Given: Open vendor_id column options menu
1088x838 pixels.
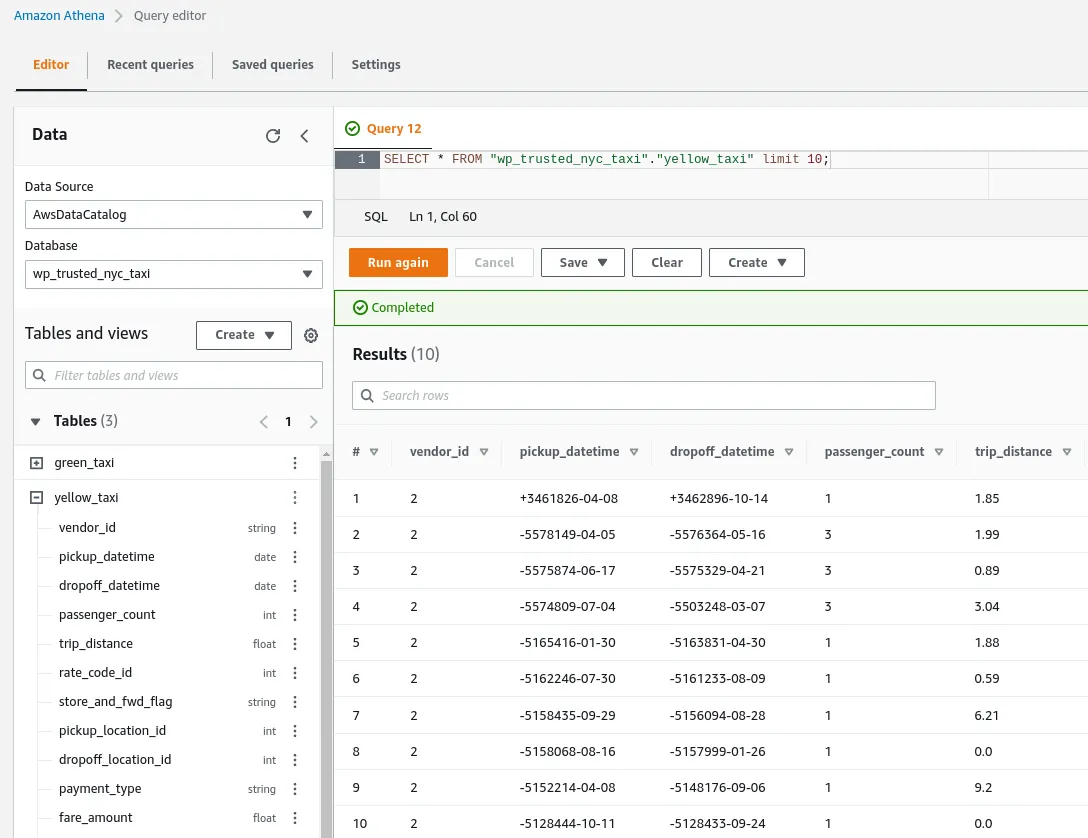Looking at the screenshot, I should [x=295, y=528].
